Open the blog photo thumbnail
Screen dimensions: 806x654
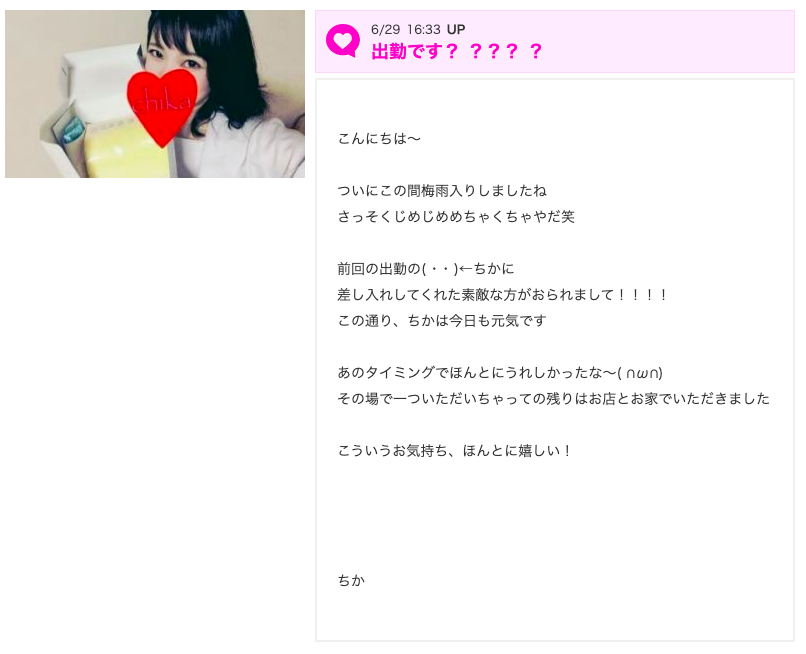(155, 94)
